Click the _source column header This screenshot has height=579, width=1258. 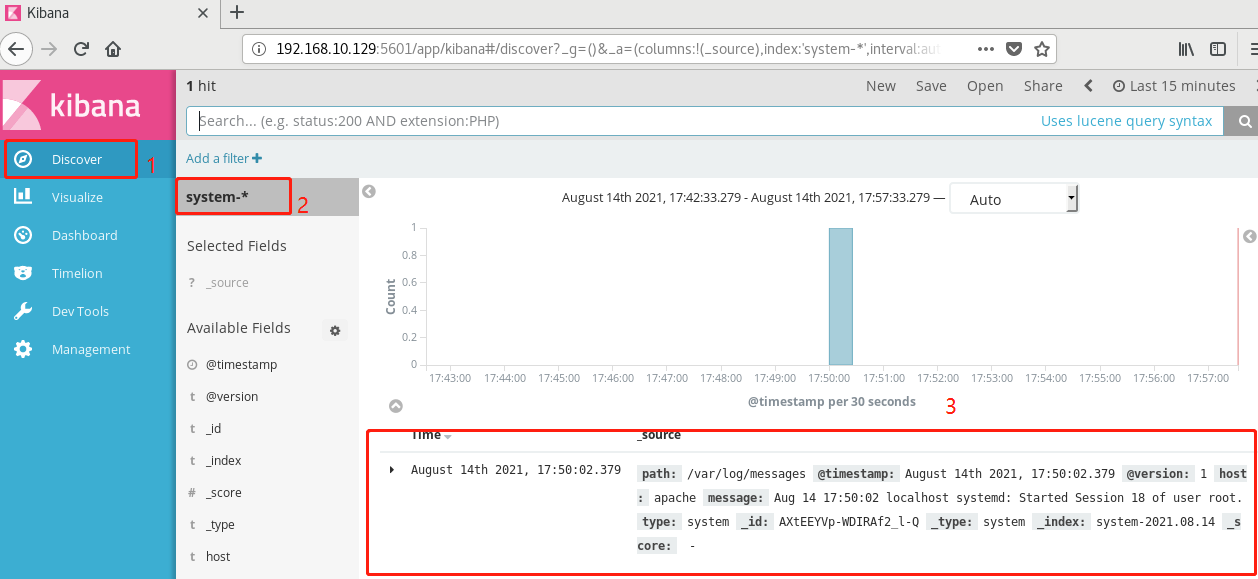pos(659,435)
